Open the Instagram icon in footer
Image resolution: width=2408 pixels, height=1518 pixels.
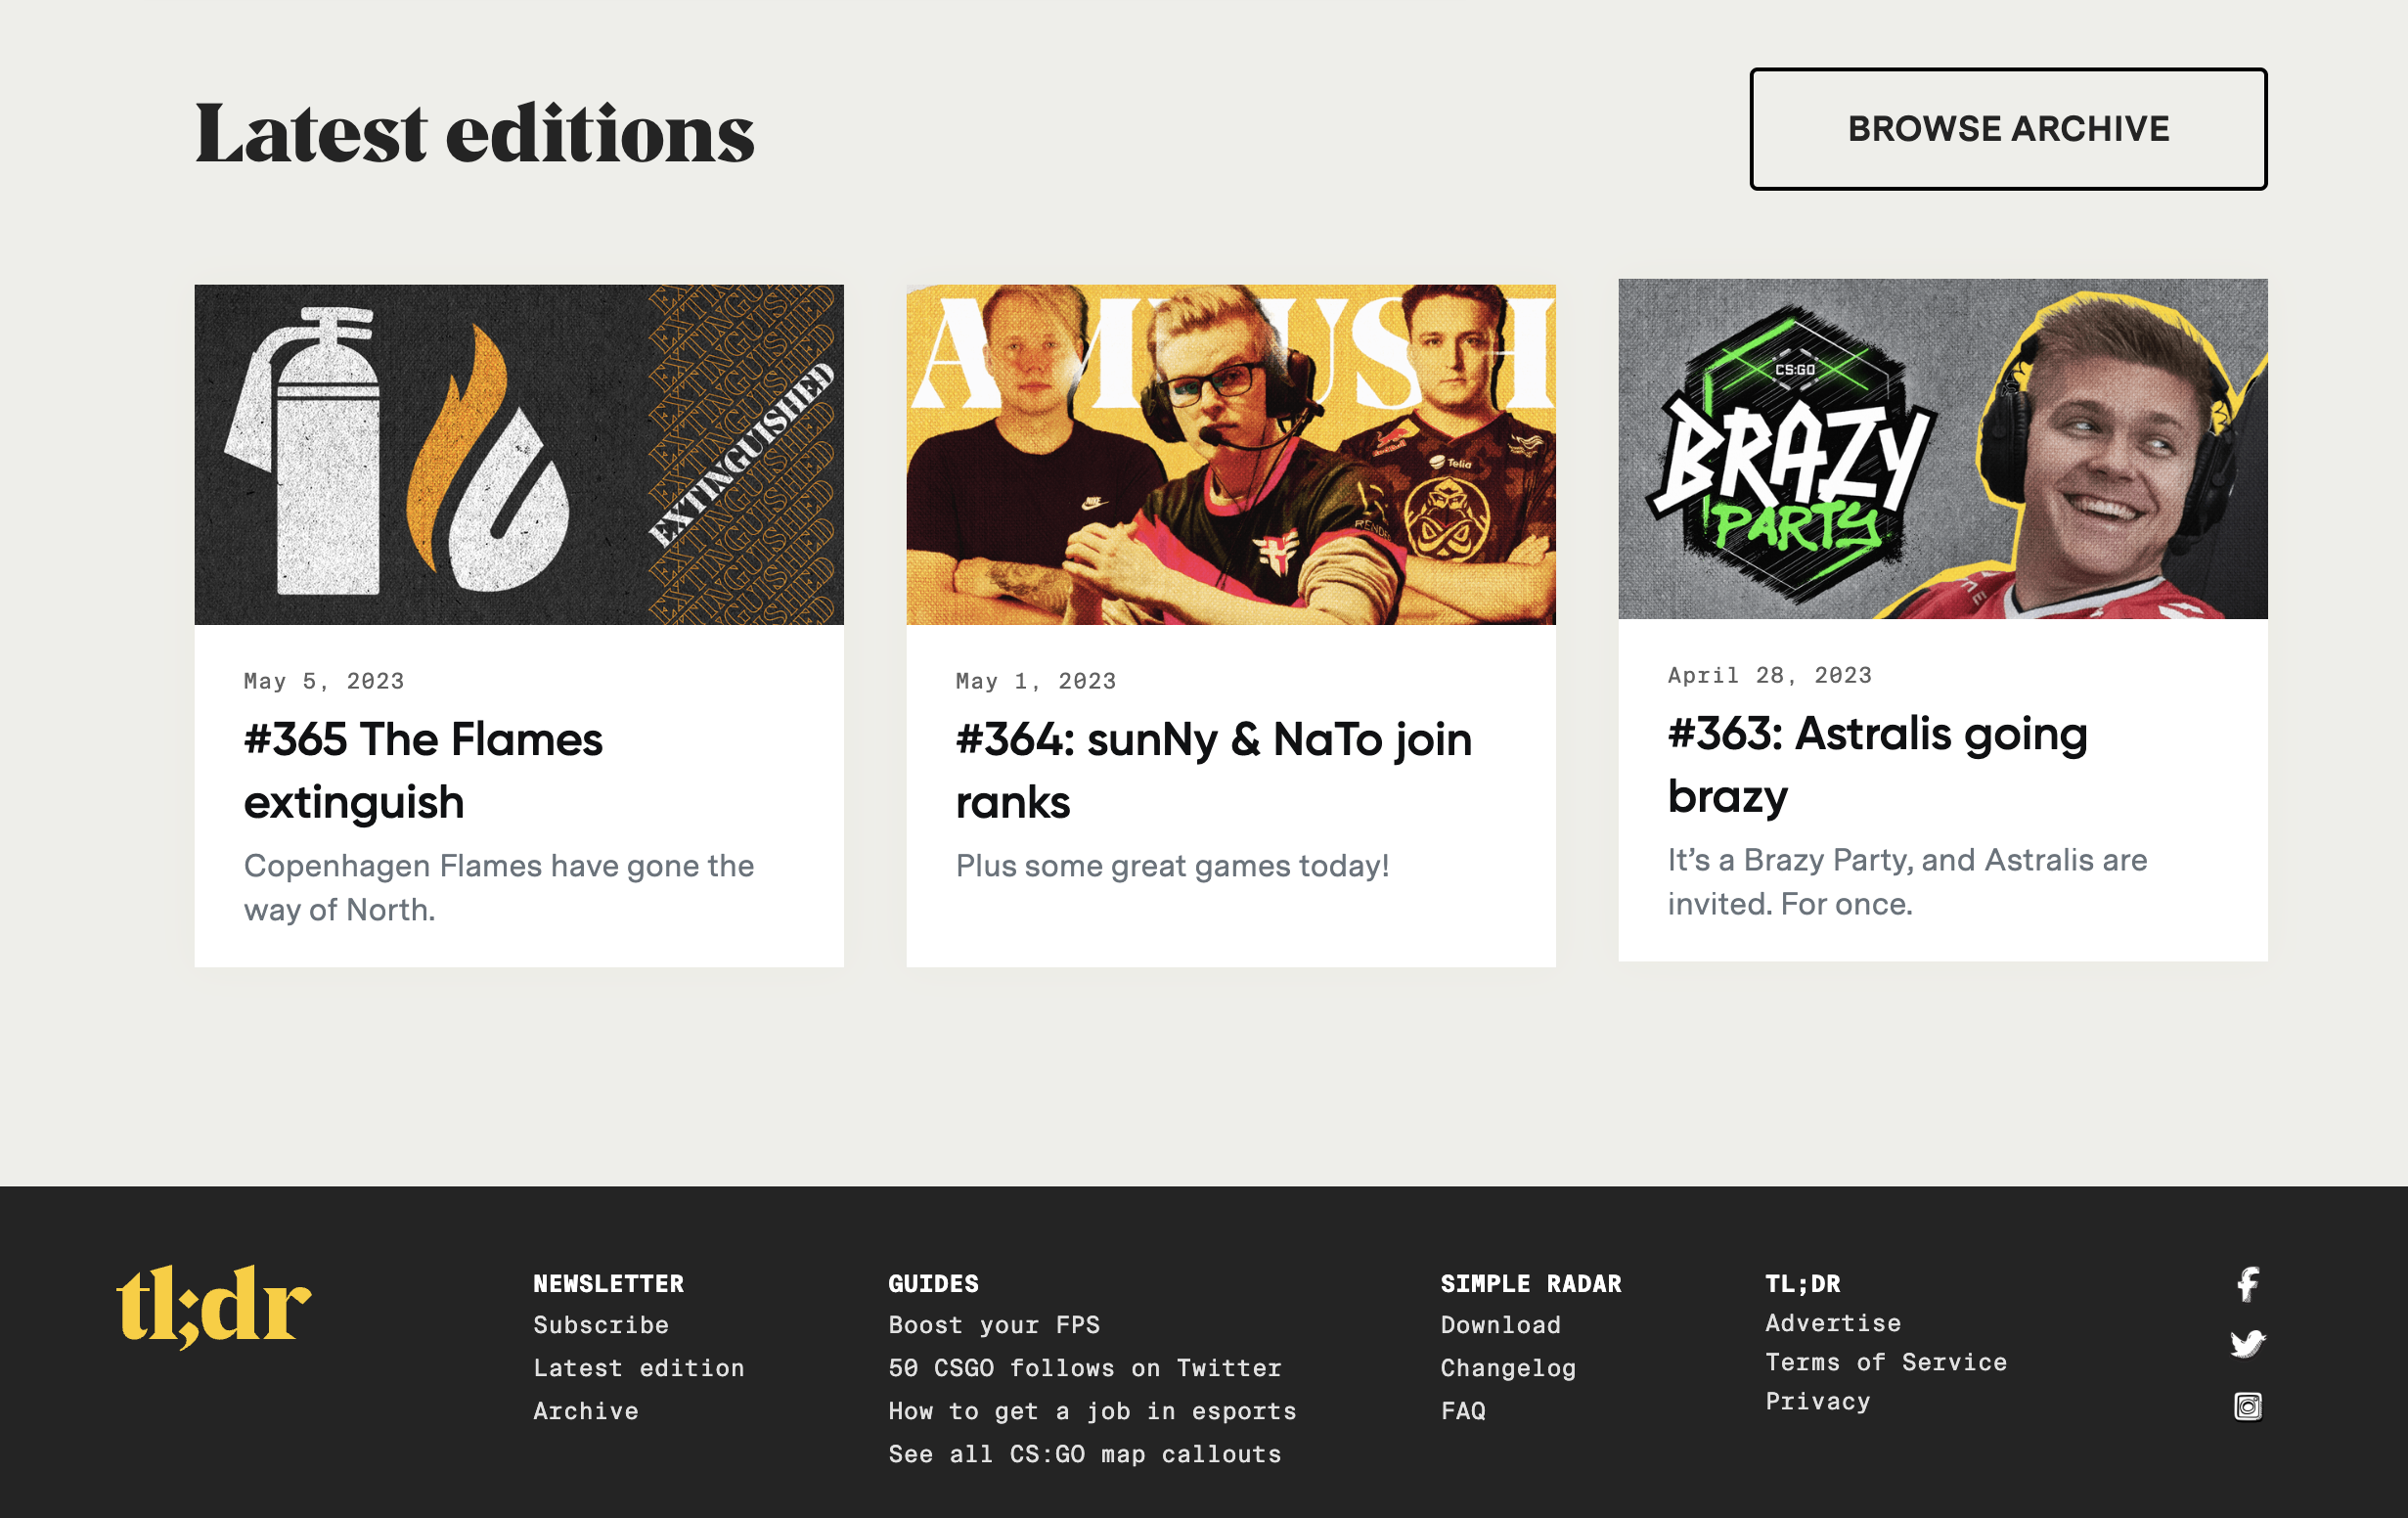(x=2247, y=1406)
